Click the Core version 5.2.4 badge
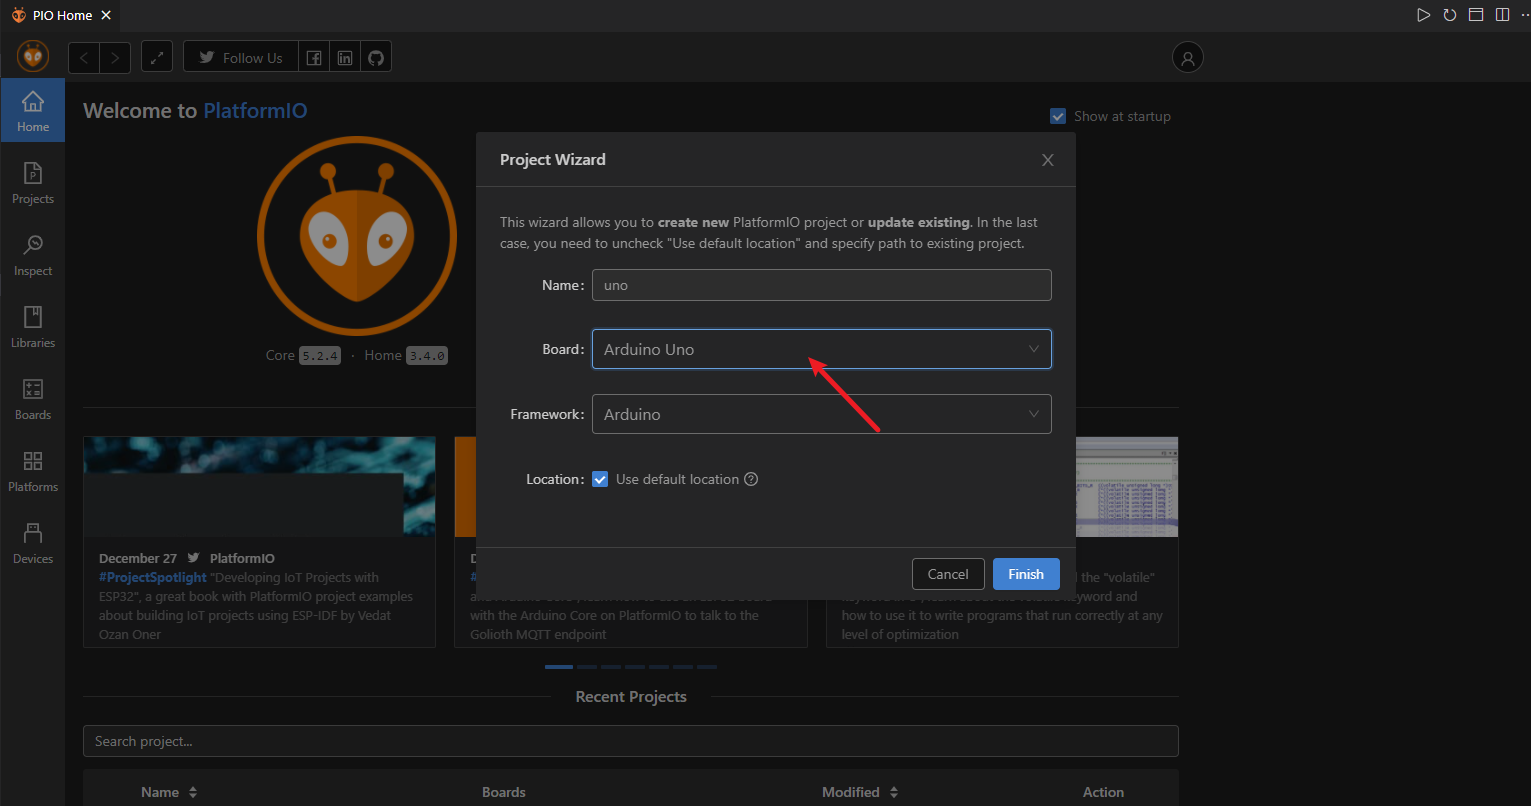The width and height of the screenshot is (1531, 806). tap(320, 355)
